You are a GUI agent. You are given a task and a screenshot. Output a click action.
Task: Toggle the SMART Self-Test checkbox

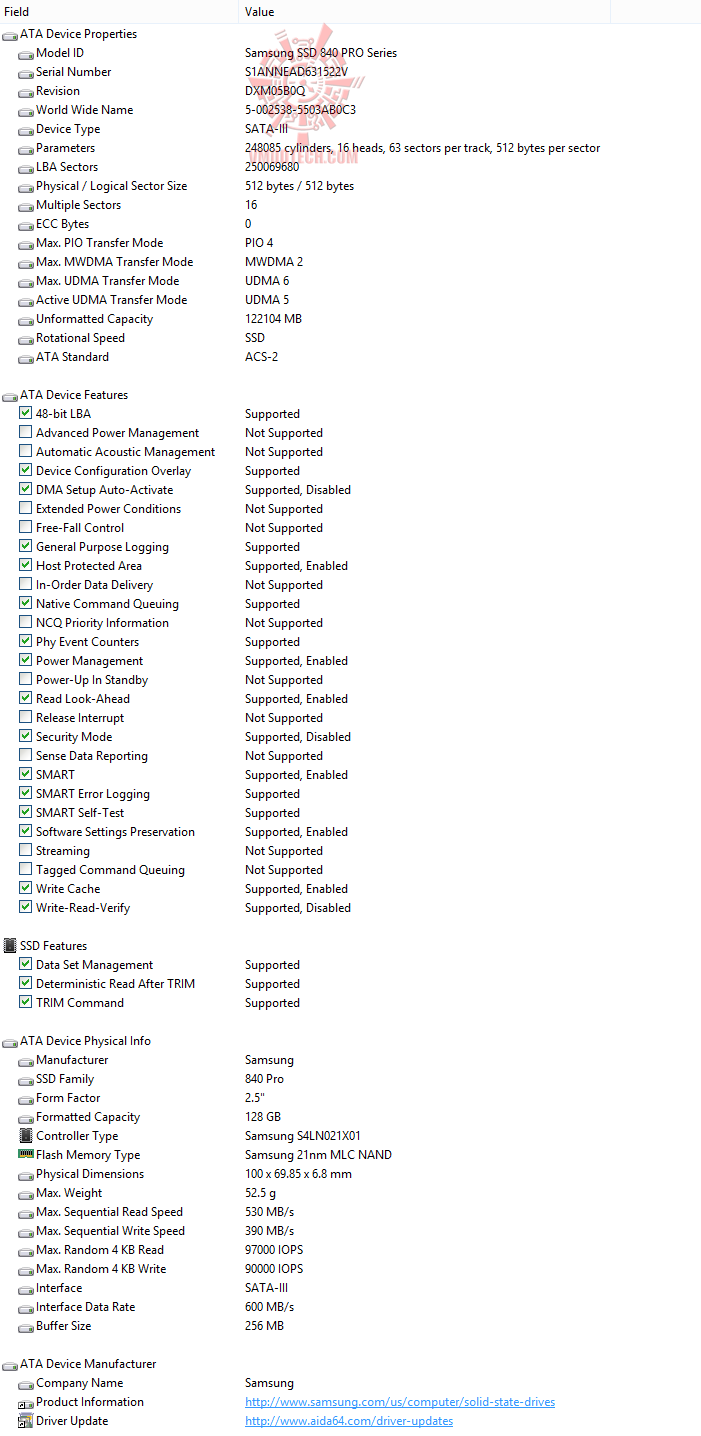click(26, 812)
